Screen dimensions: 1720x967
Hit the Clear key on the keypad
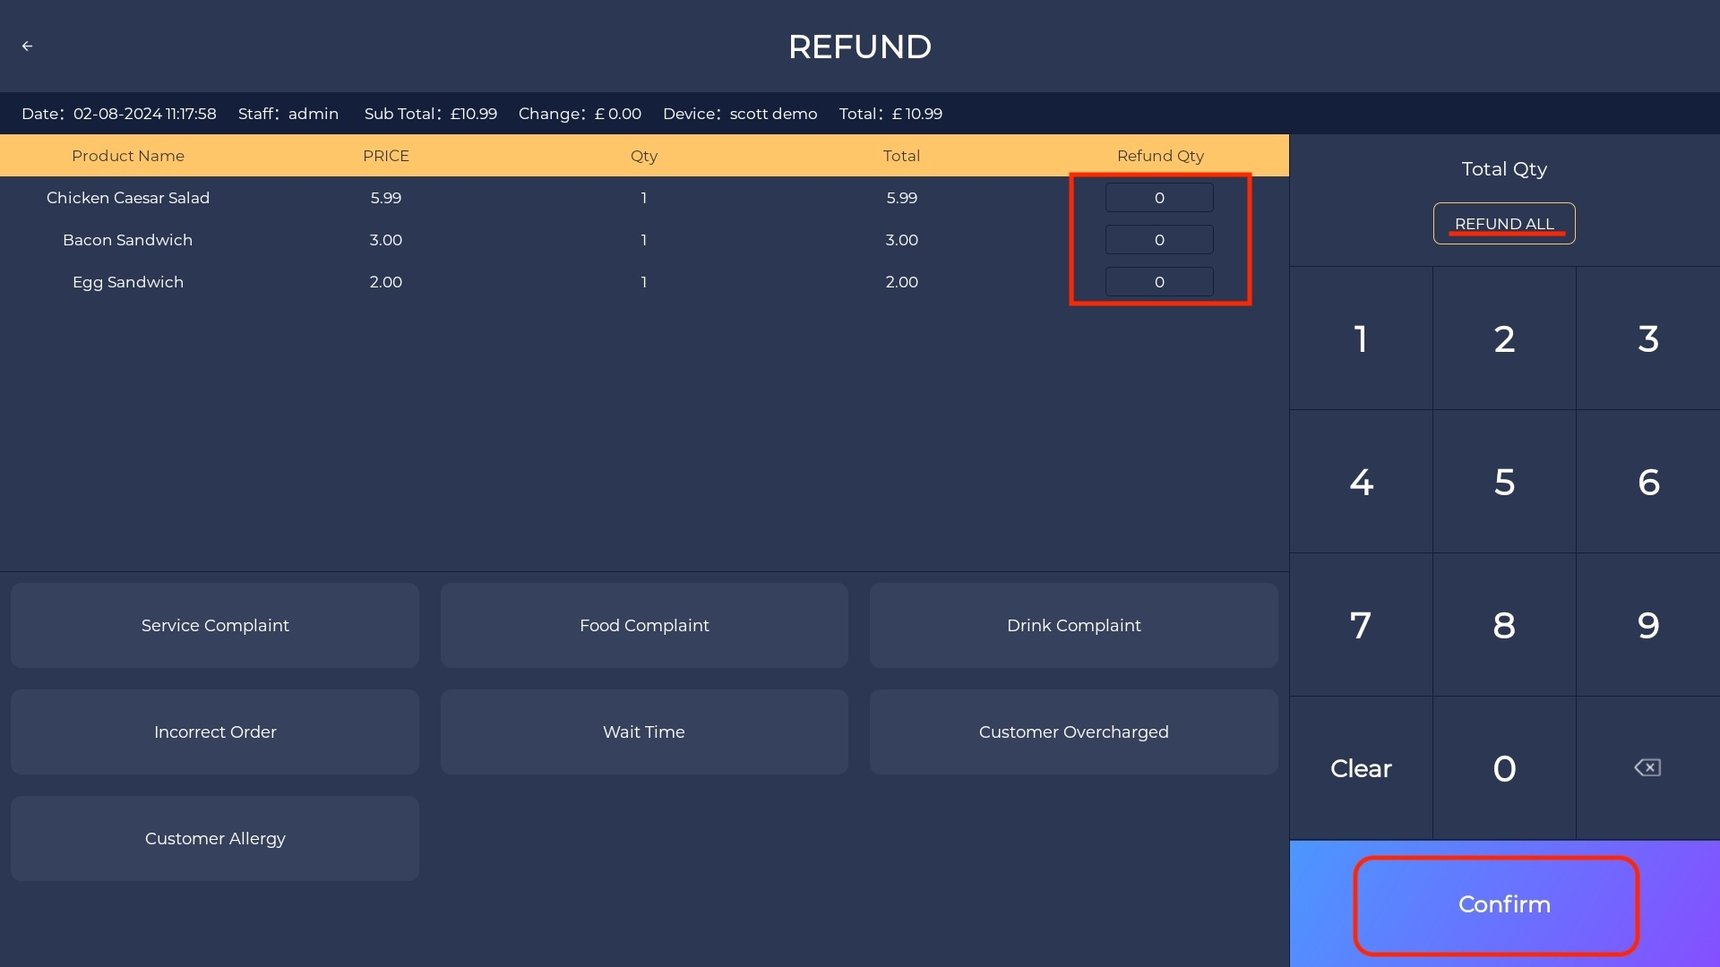tap(1361, 768)
